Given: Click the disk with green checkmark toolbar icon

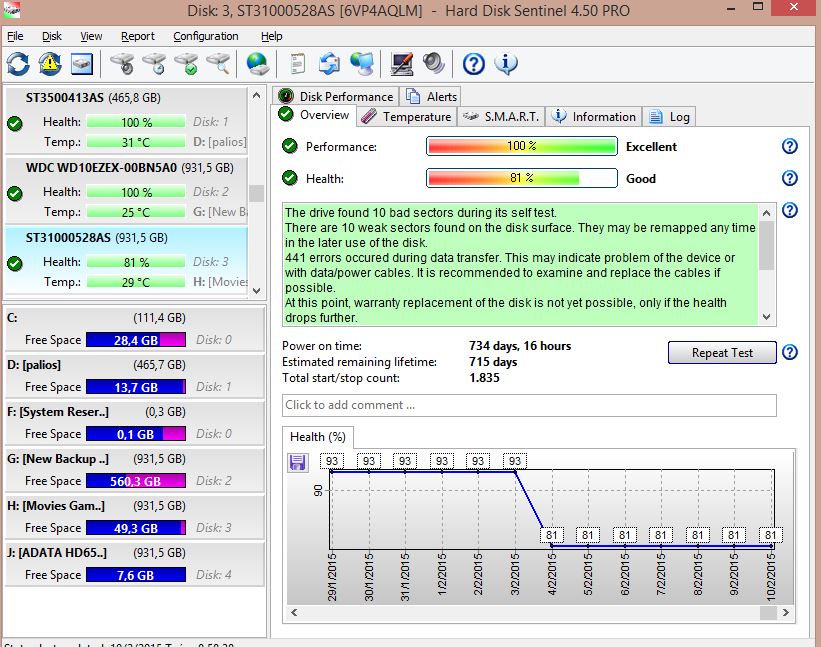Looking at the screenshot, I should pyautogui.click(x=186, y=64).
